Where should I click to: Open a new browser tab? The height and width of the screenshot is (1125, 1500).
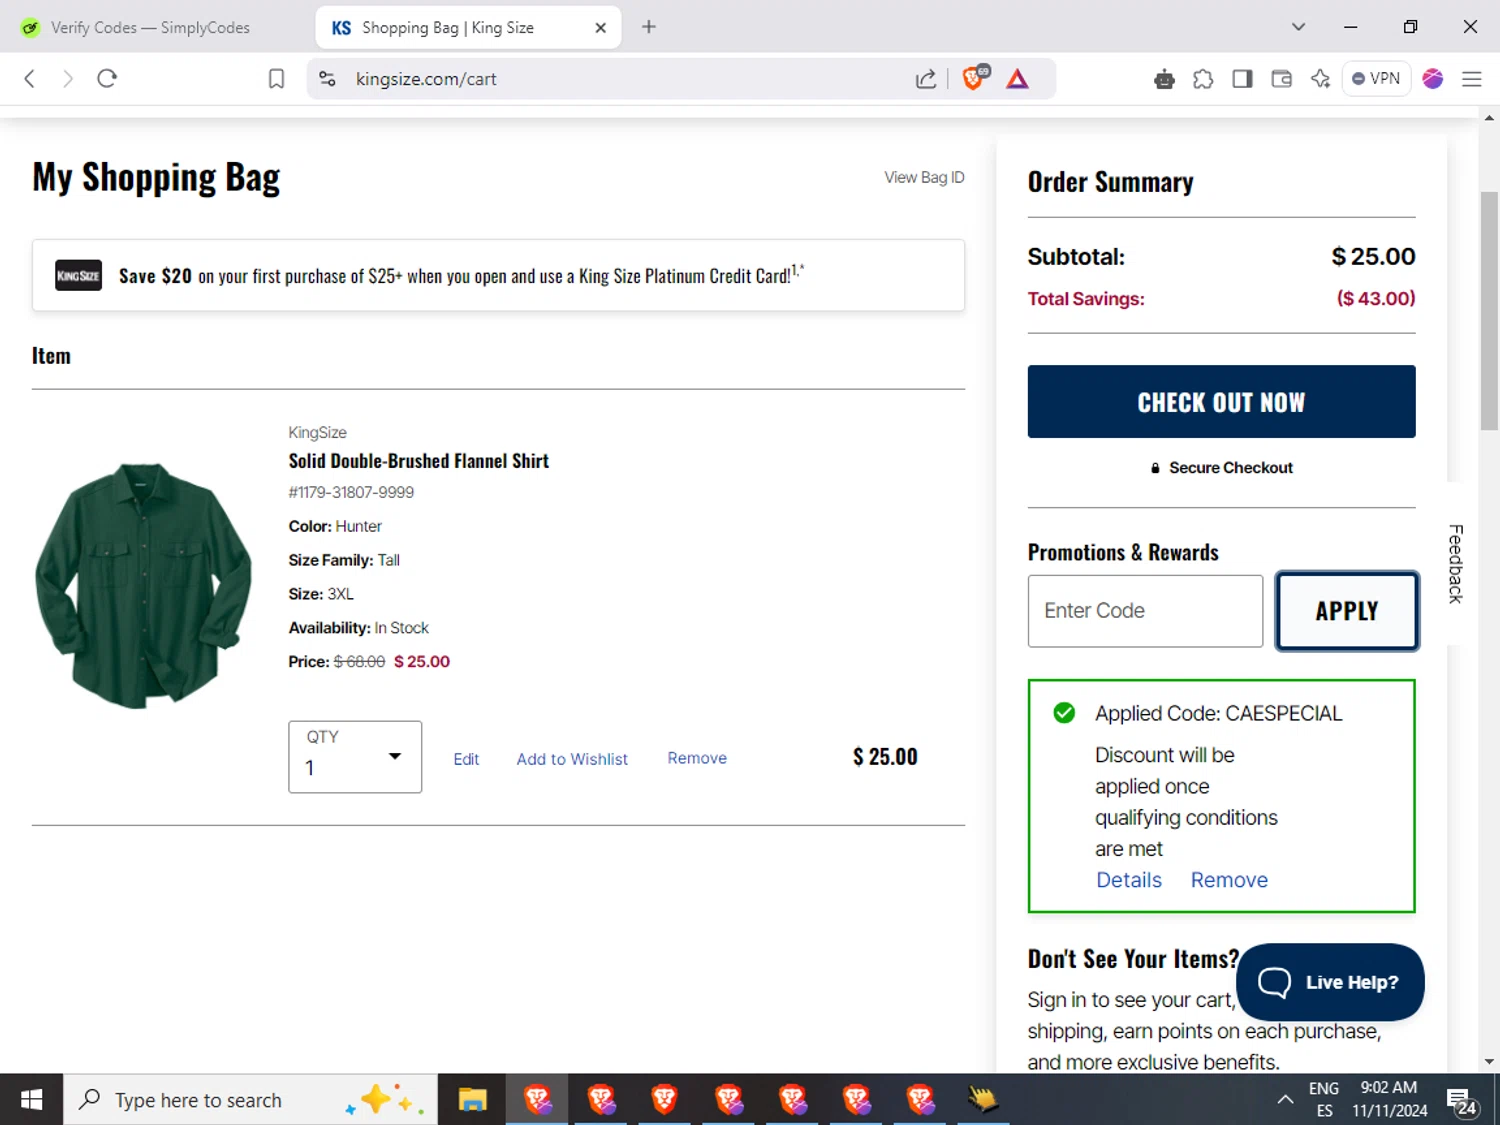[649, 27]
